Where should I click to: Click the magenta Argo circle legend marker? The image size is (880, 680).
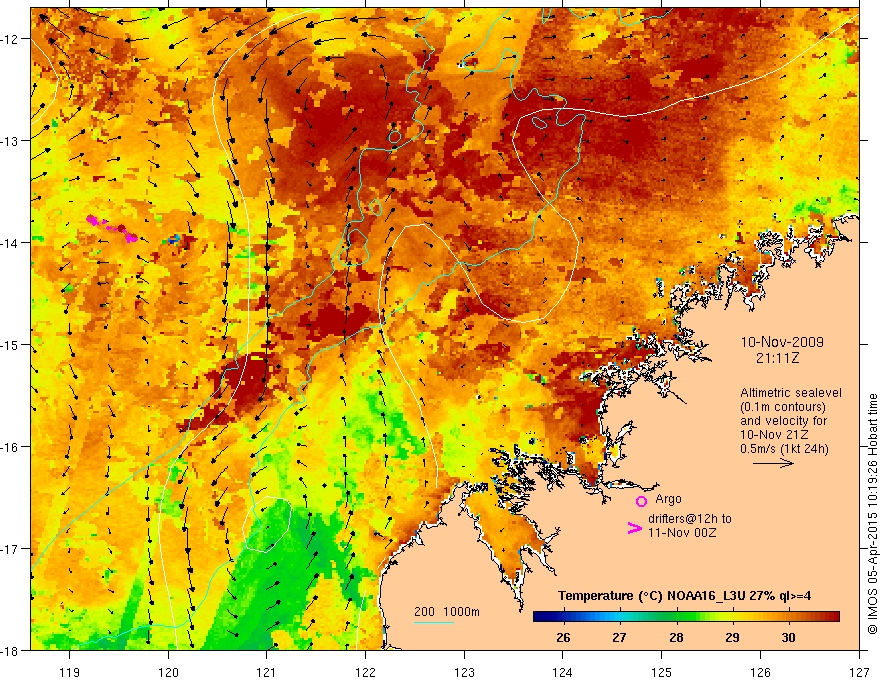pyautogui.click(x=641, y=501)
